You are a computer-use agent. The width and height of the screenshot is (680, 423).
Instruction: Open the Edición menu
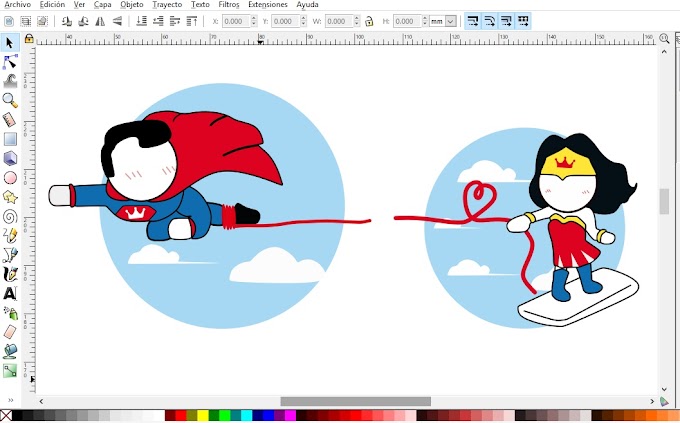tap(52, 5)
